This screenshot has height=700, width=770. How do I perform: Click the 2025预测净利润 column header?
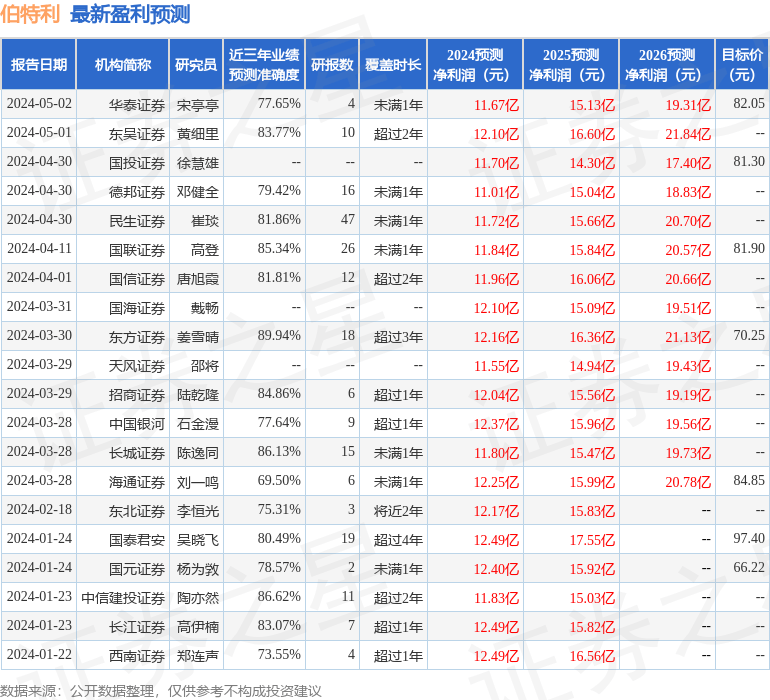[x=571, y=65]
